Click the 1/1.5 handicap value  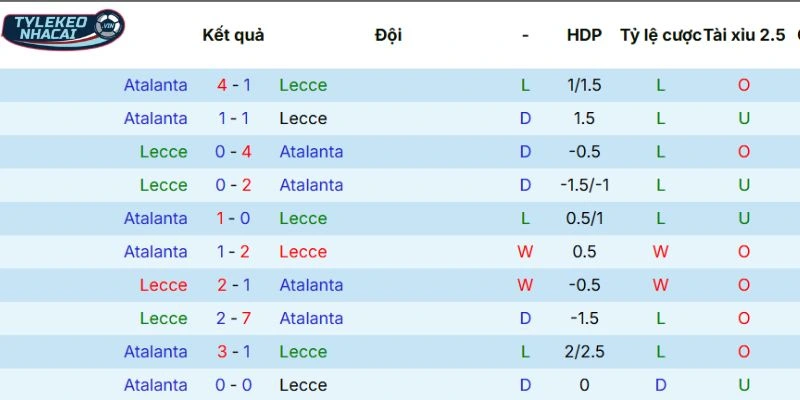point(584,85)
